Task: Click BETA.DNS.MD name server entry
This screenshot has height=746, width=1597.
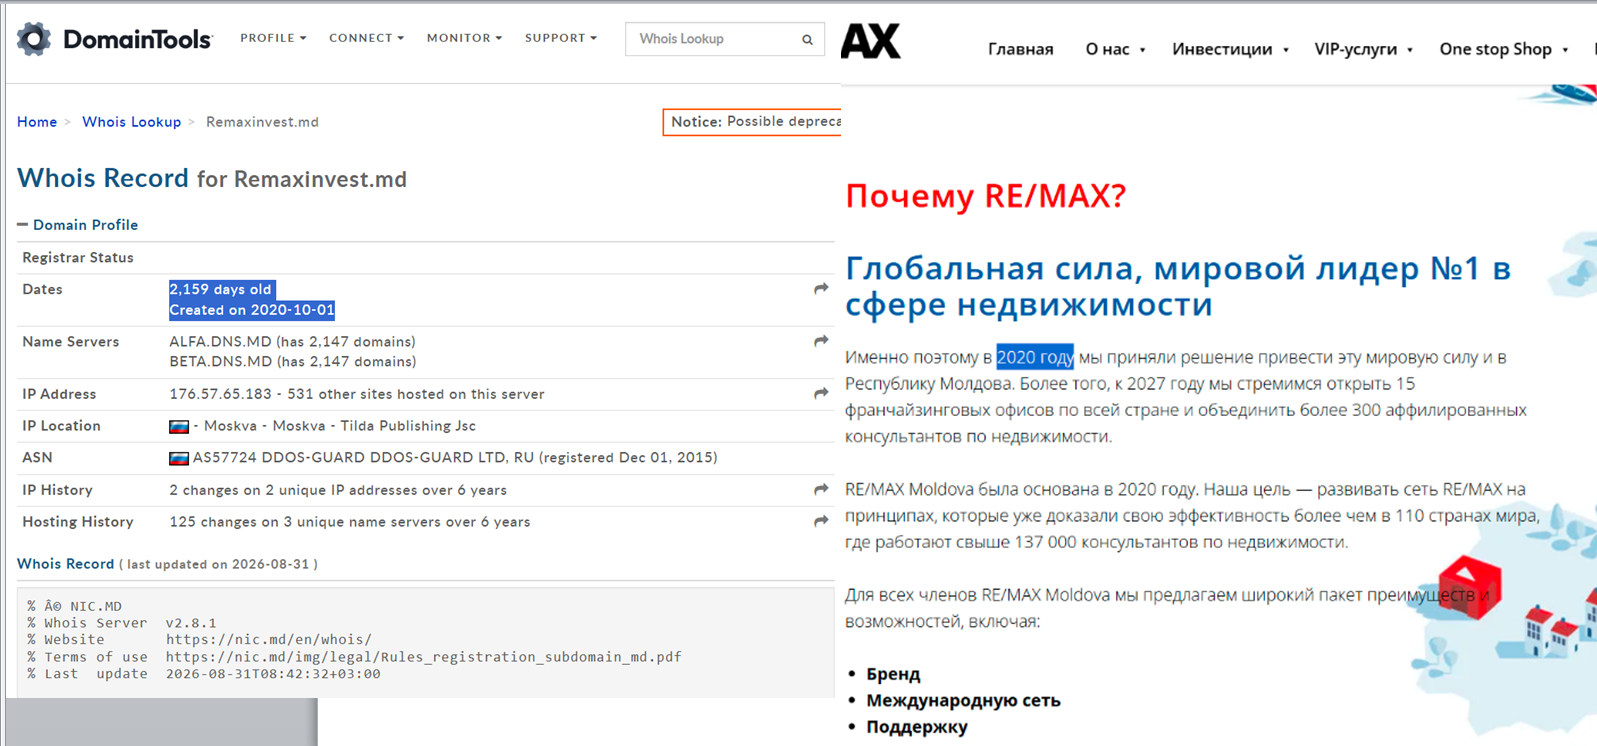Action: (292, 362)
